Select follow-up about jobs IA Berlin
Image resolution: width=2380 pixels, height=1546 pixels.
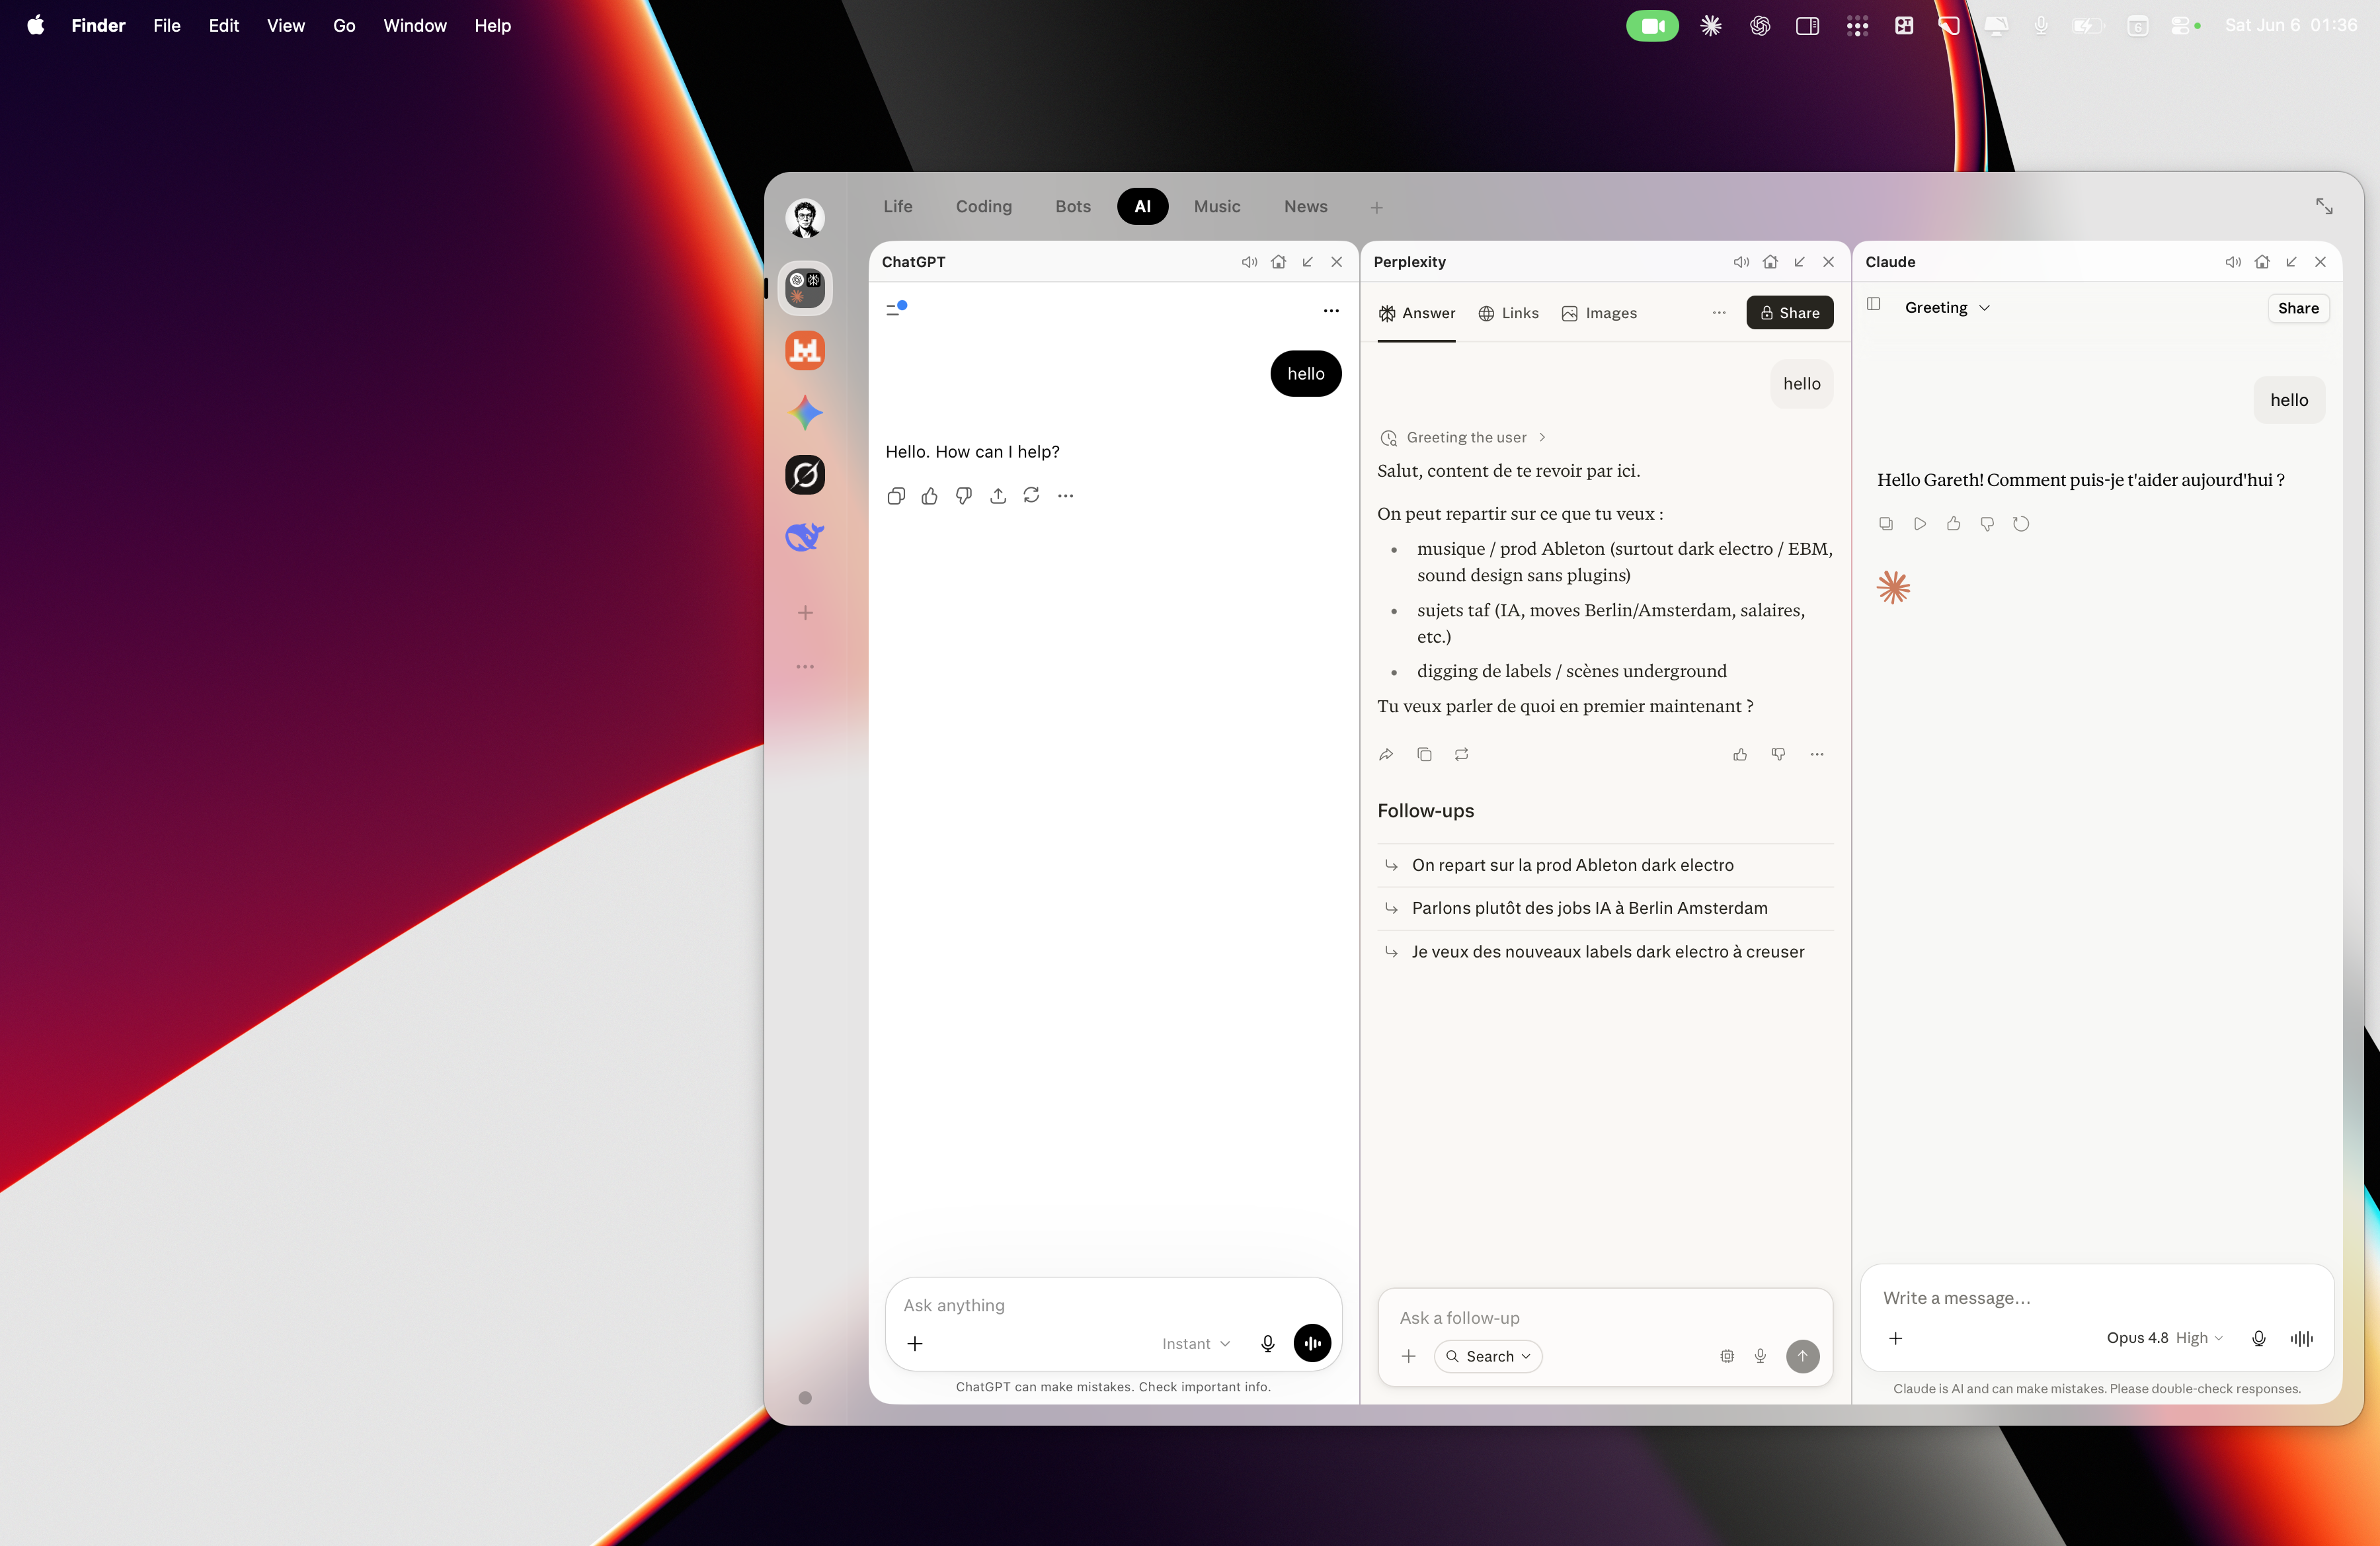1604,908
